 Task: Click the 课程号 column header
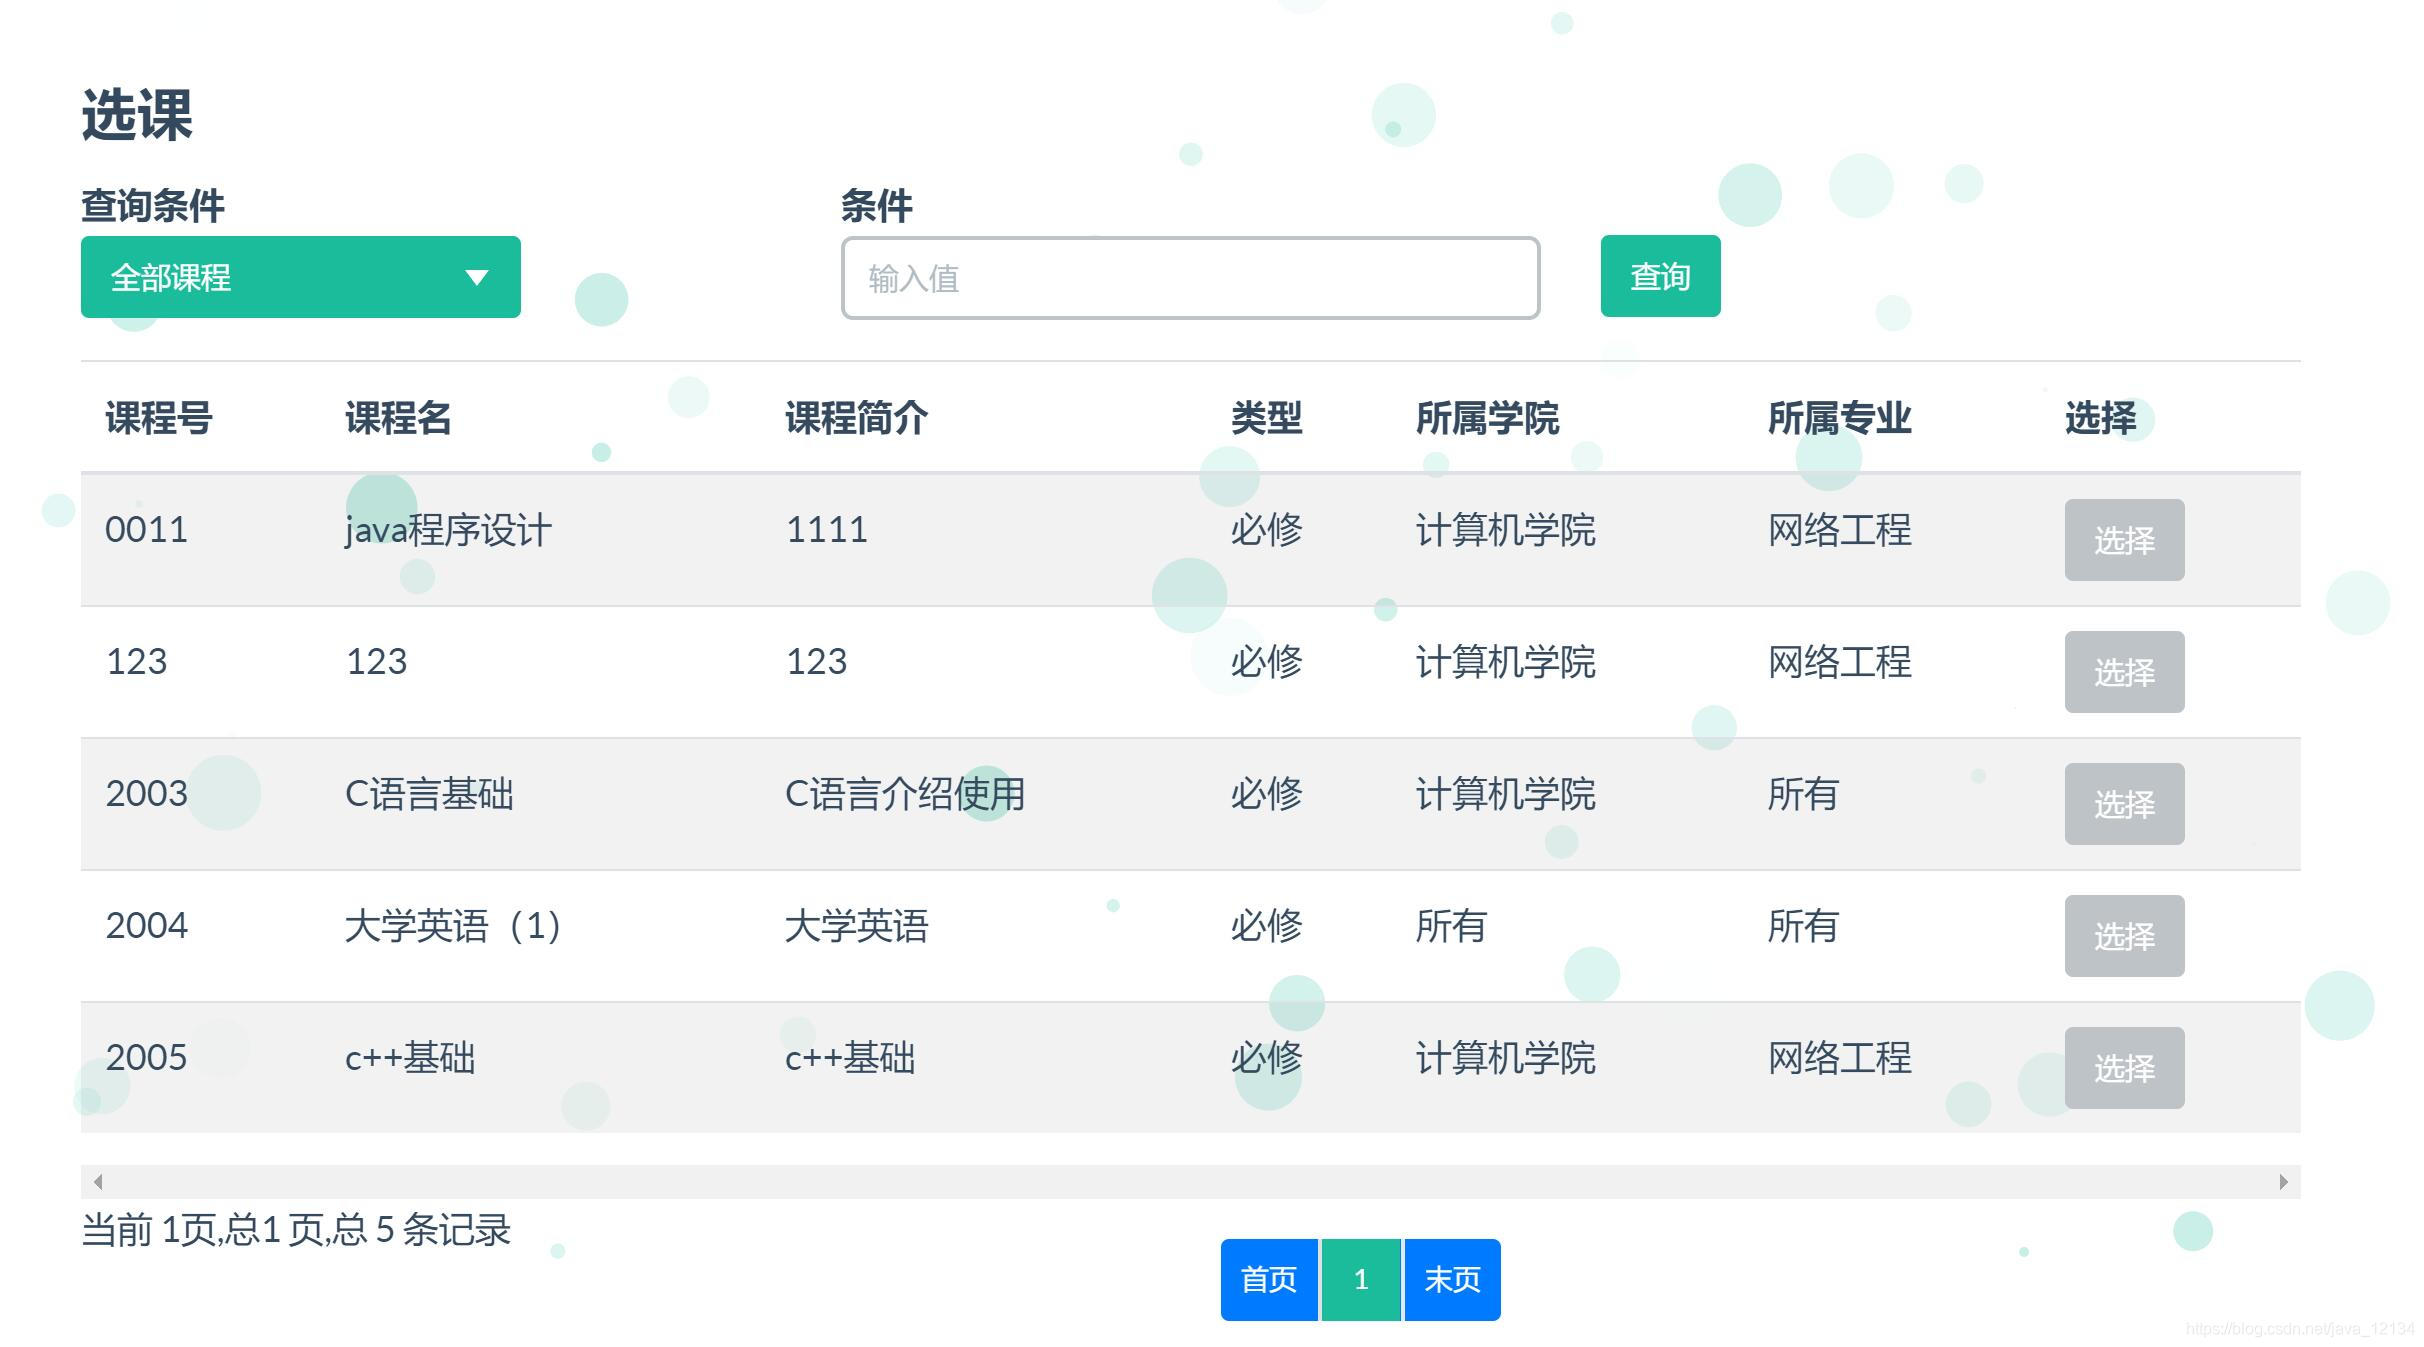[x=159, y=418]
